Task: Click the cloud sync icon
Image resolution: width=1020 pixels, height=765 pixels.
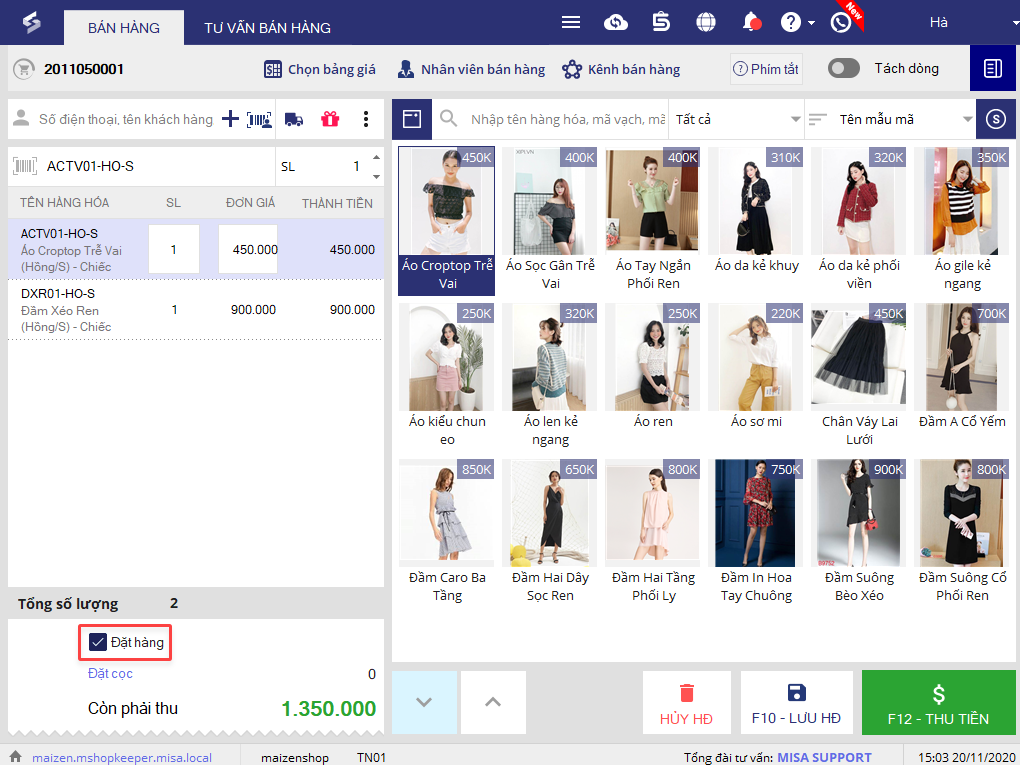Action: [x=616, y=22]
